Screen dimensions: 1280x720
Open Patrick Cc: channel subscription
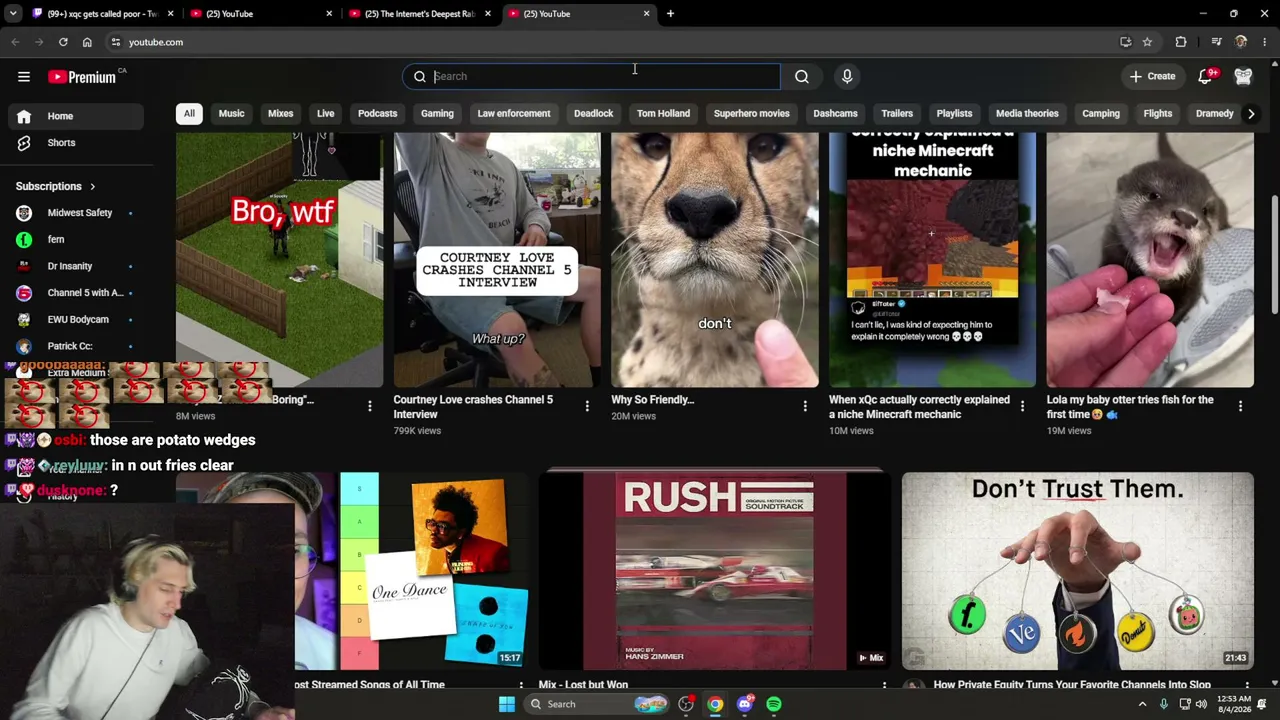click(76, 346)
